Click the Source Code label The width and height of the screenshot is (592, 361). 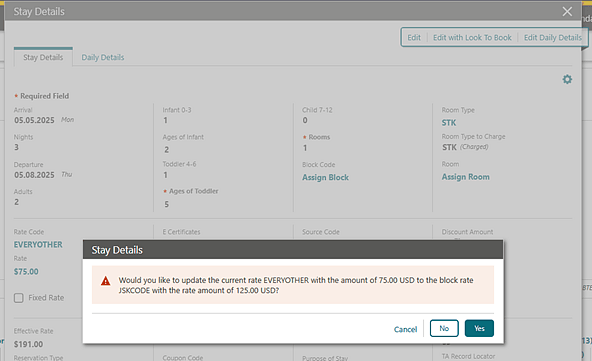coord(321,232)
